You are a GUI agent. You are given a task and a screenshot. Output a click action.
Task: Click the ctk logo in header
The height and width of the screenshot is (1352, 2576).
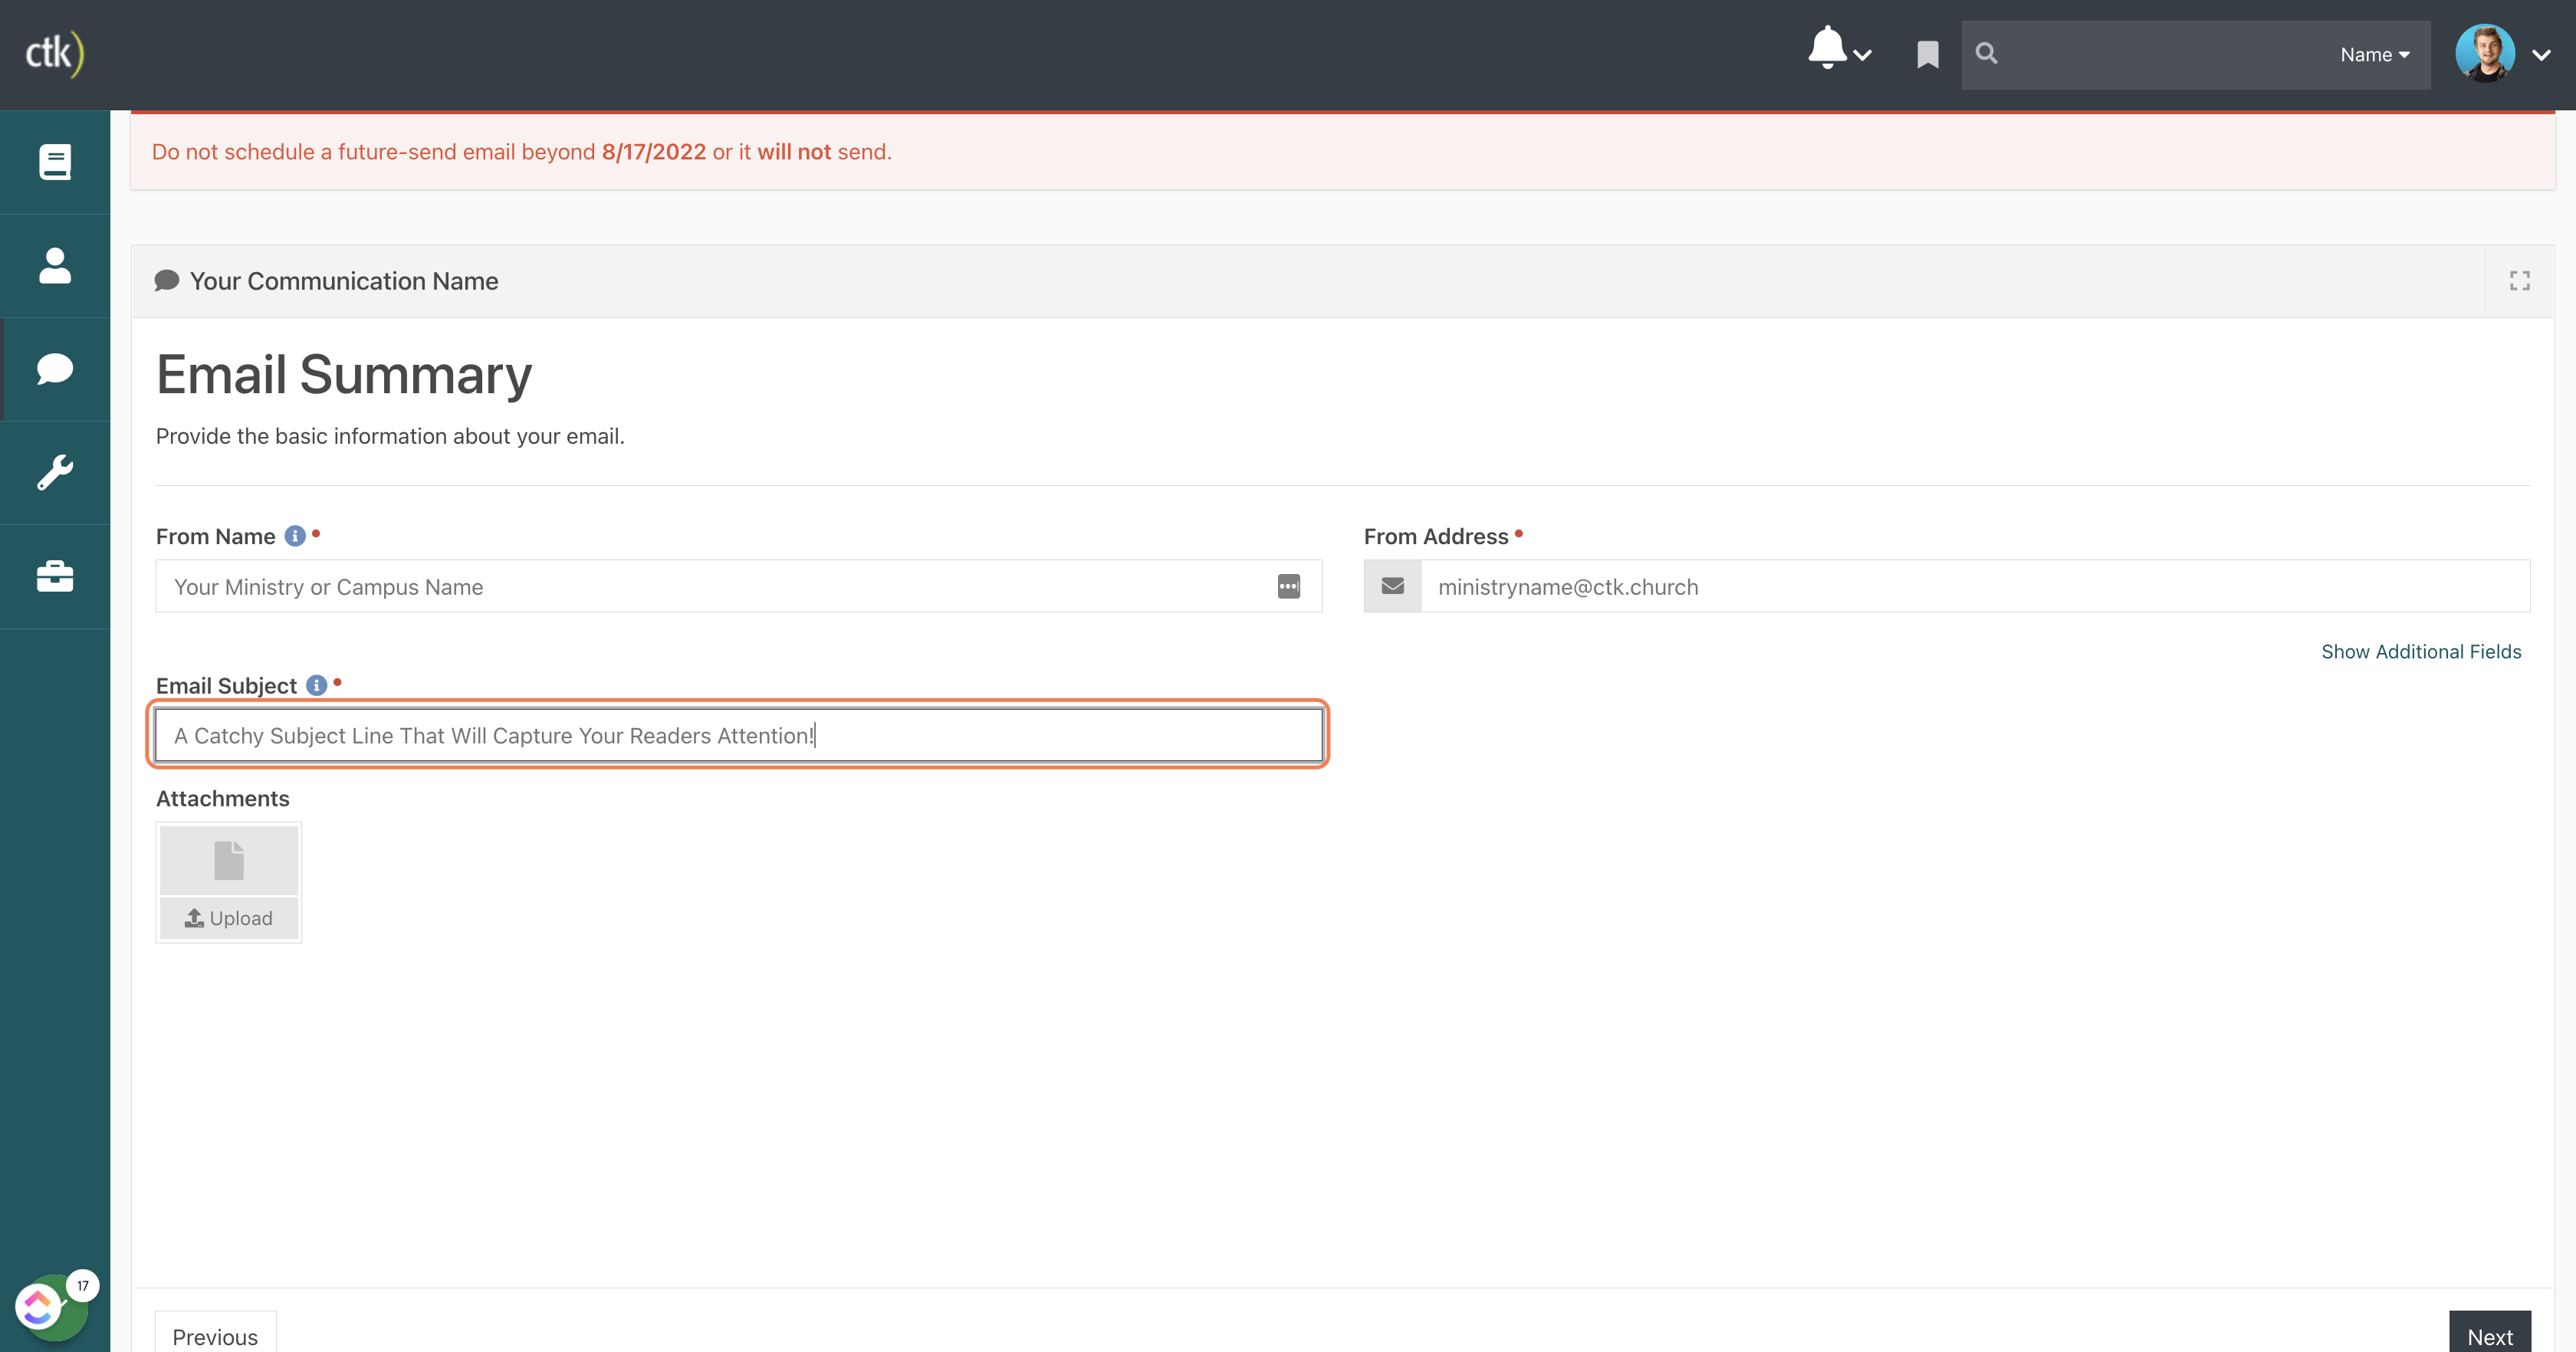pos(54,53)
